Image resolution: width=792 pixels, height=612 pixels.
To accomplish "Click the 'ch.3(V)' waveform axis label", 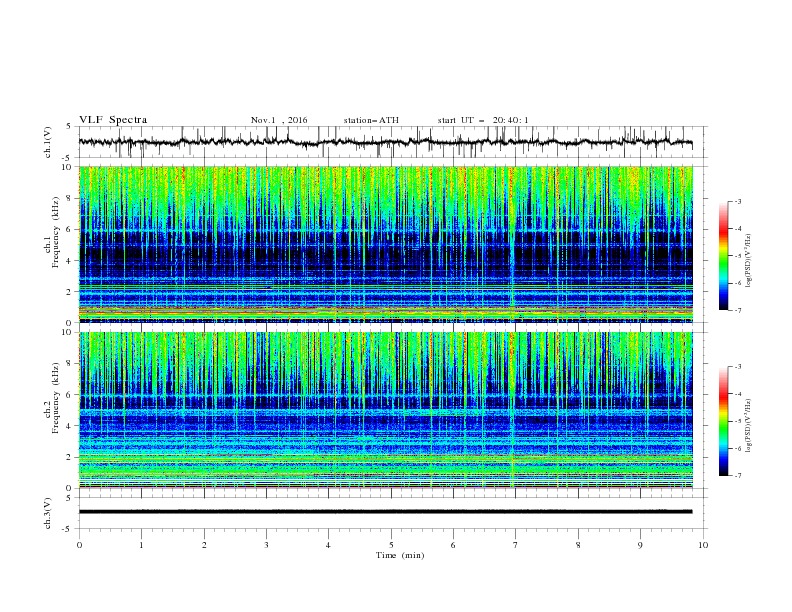I will (x=48, y=513).
